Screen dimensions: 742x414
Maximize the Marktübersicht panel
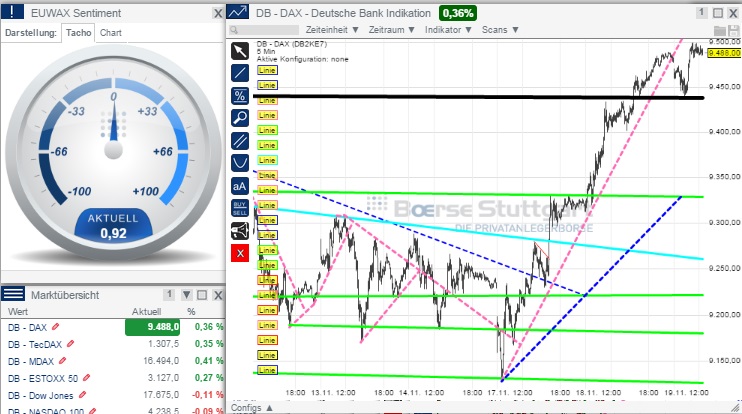pos(202,295)
